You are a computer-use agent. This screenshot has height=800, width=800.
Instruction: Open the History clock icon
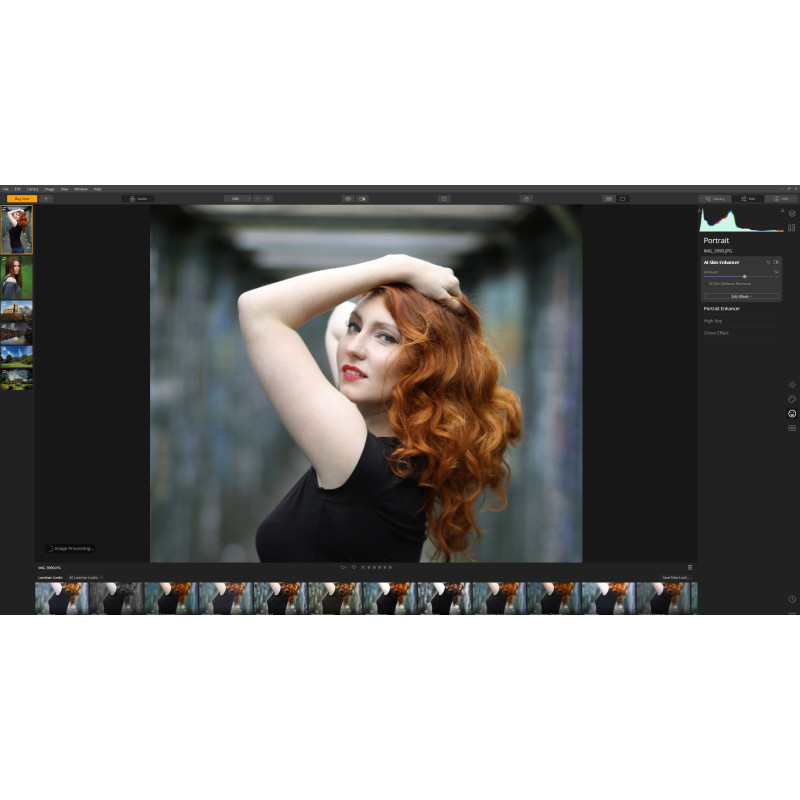pos(792,599)
